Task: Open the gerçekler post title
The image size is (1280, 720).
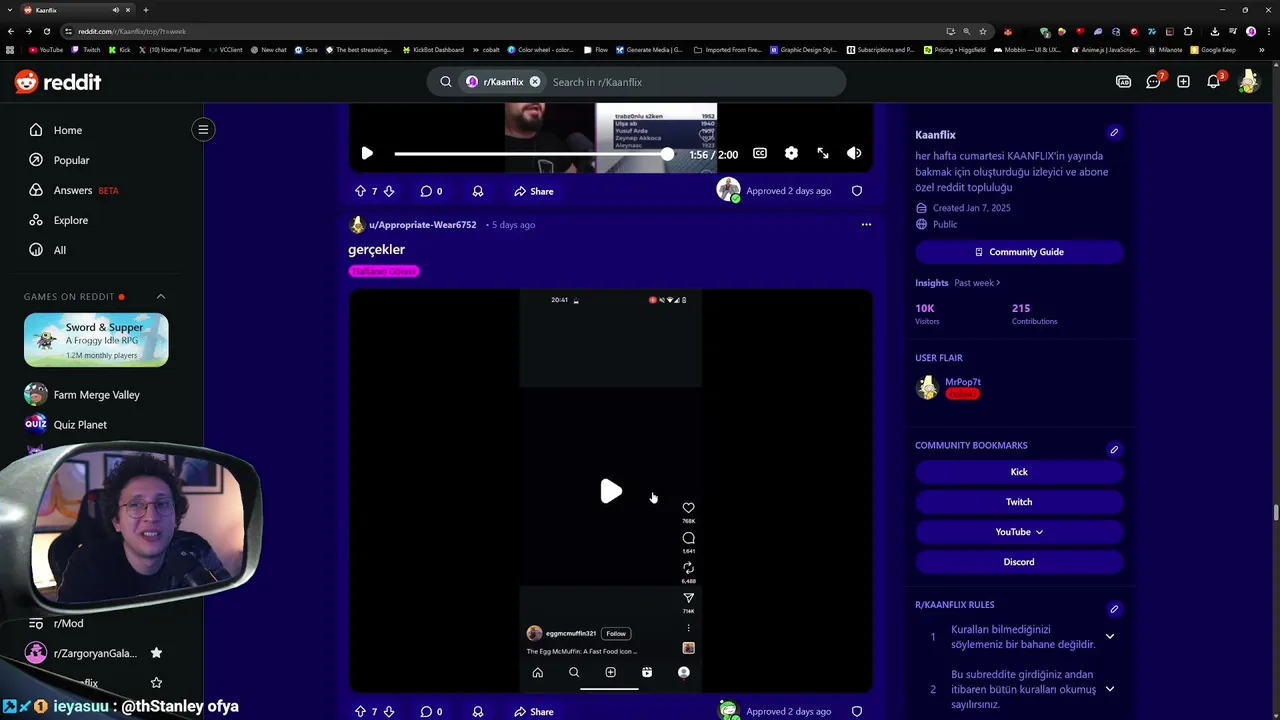Action: [x=376, y=249]
